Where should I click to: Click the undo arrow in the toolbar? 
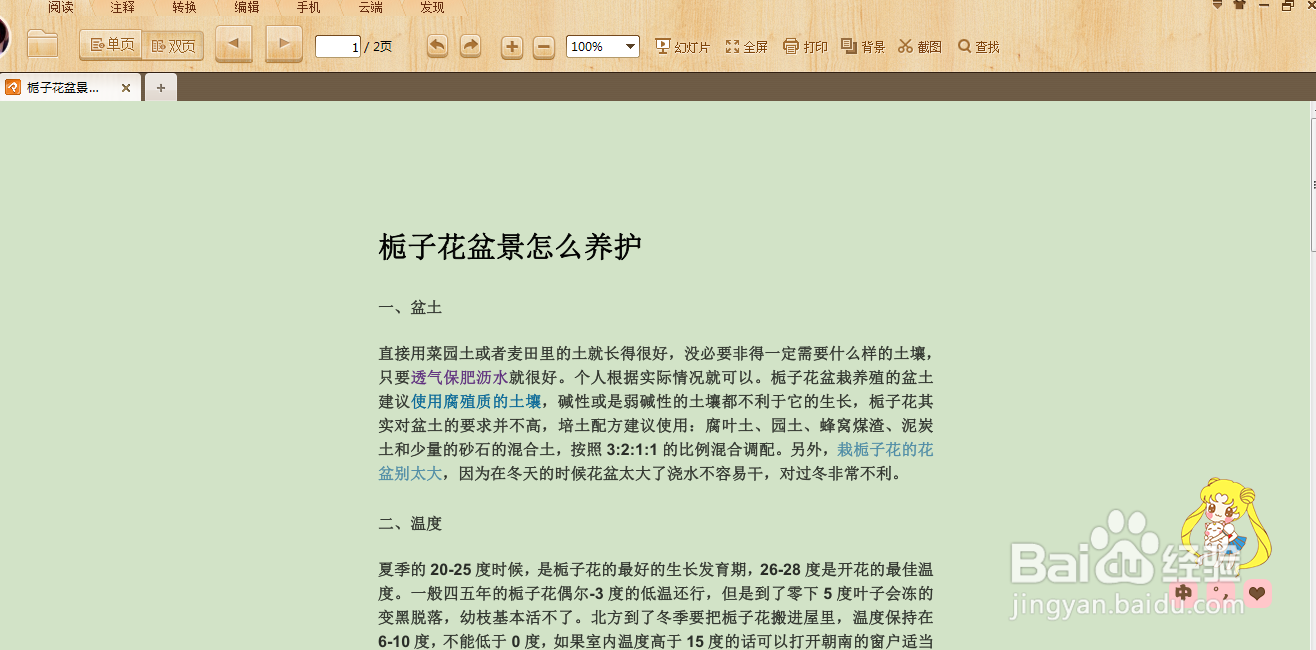point(437,46)
